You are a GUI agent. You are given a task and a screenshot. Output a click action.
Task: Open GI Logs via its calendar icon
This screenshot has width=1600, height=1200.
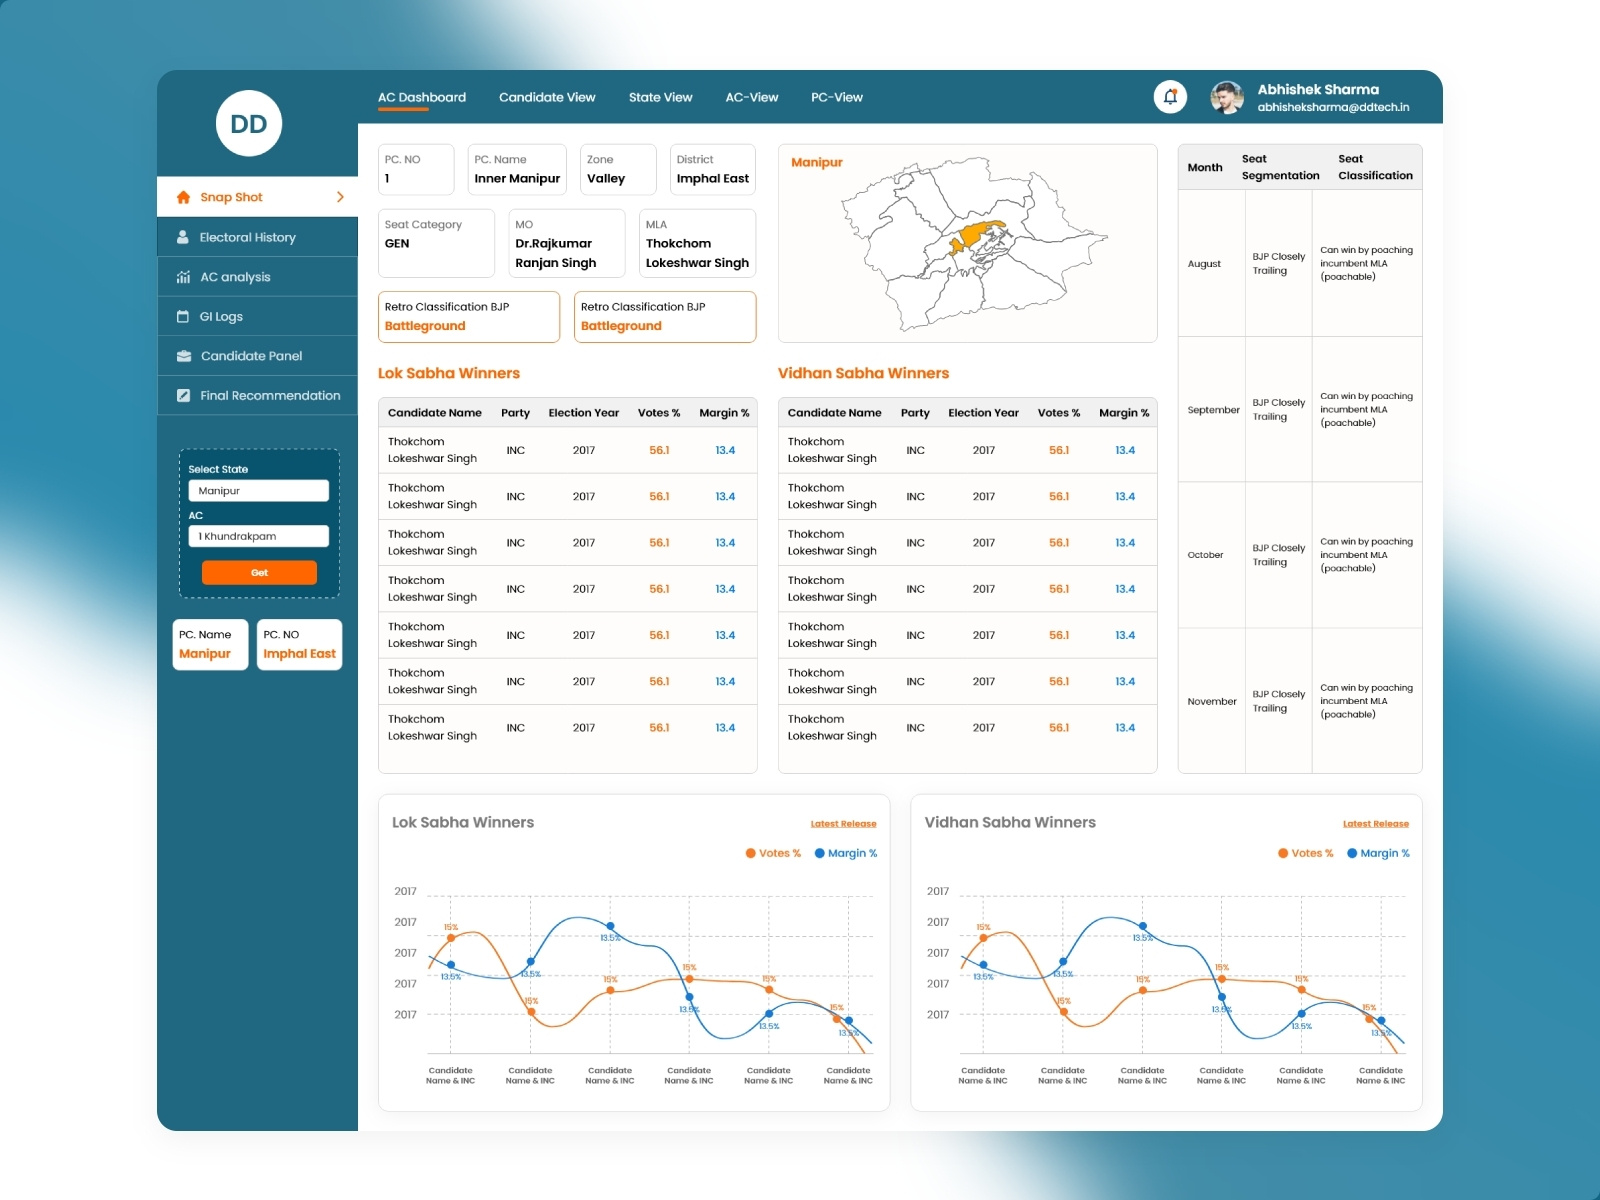(x=184, y=316)
